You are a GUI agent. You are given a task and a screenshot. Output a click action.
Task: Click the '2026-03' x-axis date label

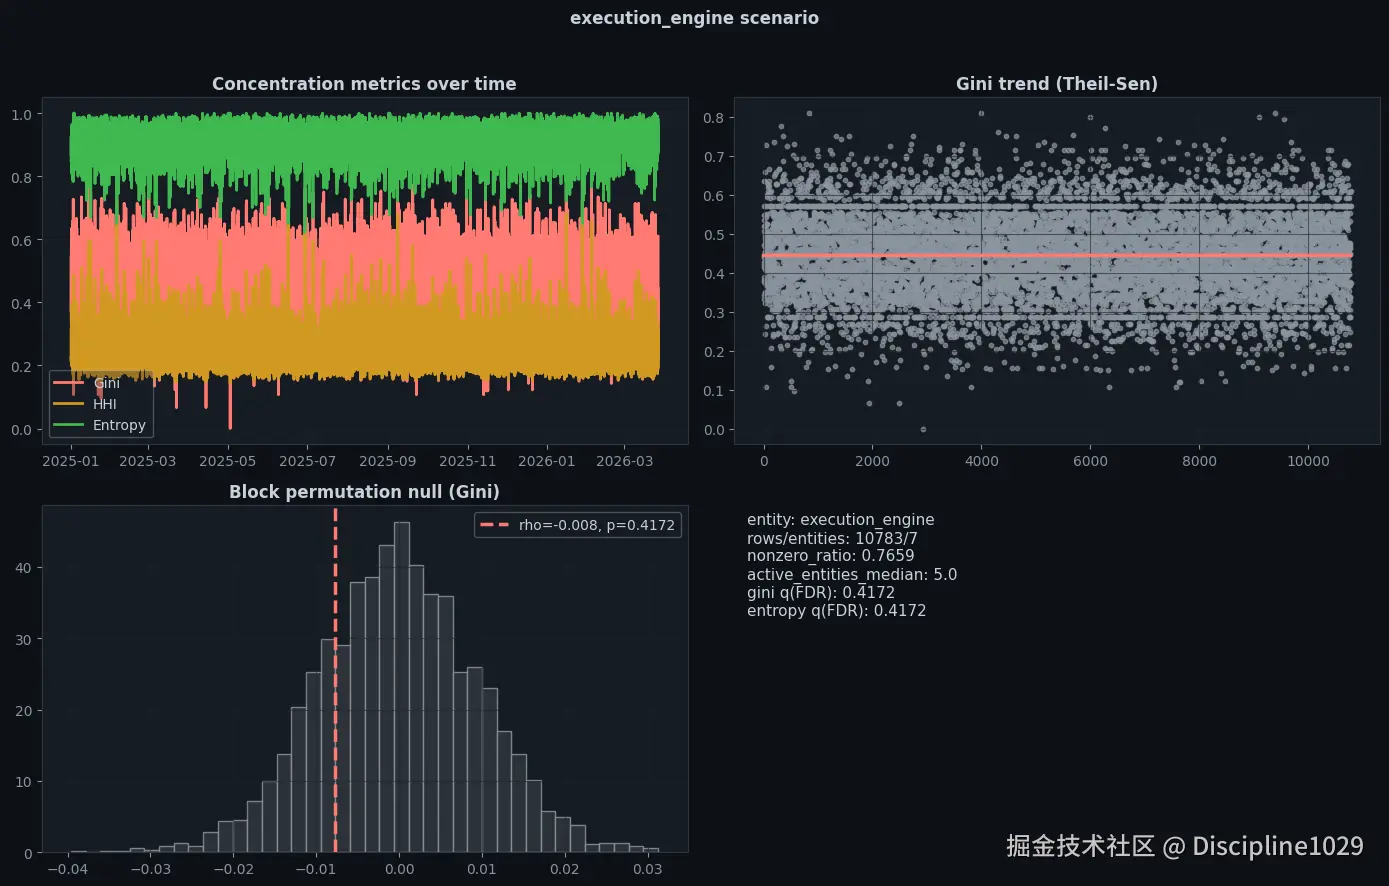pyautogui.click(x=624, y=461)
